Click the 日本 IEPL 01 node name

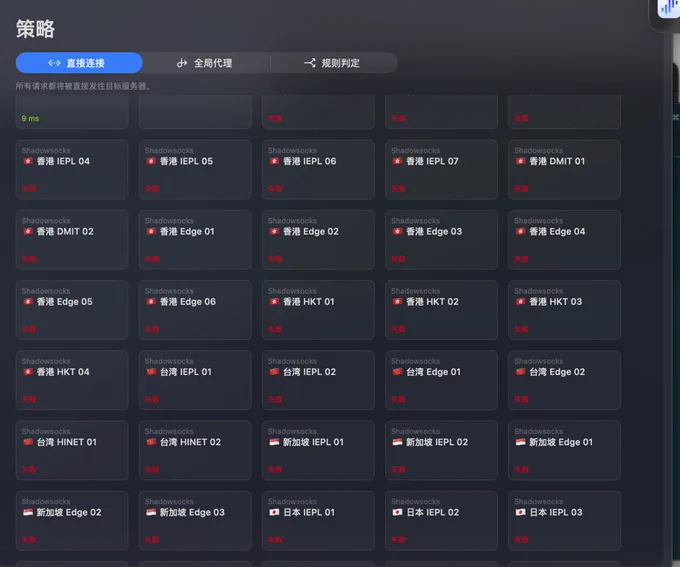click(309, 513)
